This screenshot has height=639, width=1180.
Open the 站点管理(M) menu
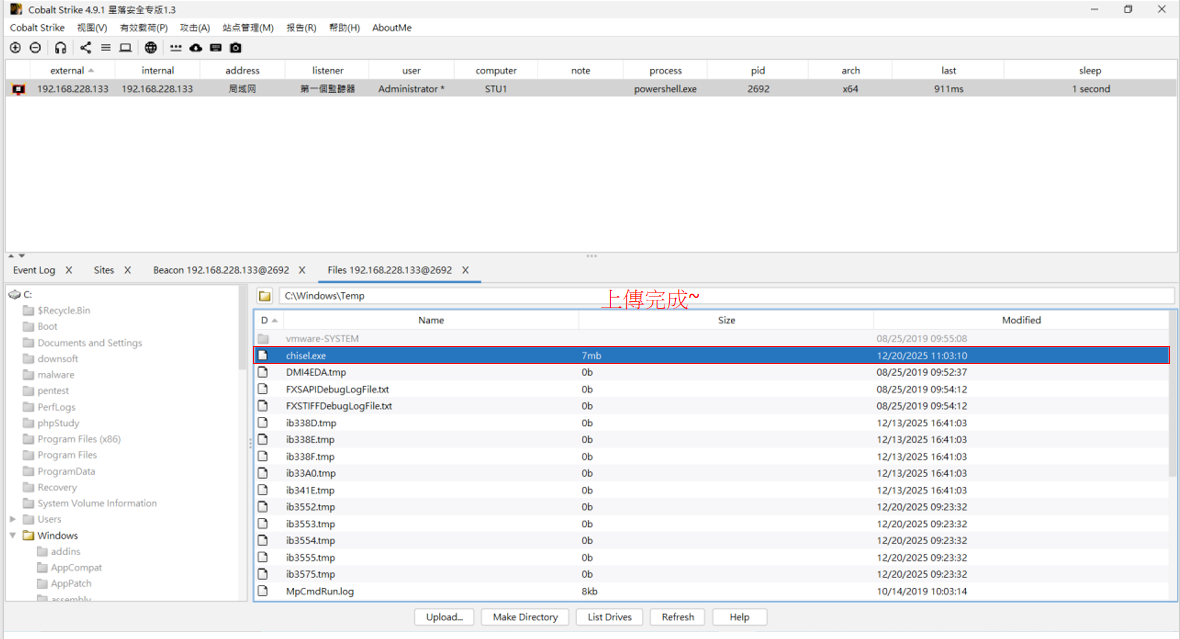[248, 28]
